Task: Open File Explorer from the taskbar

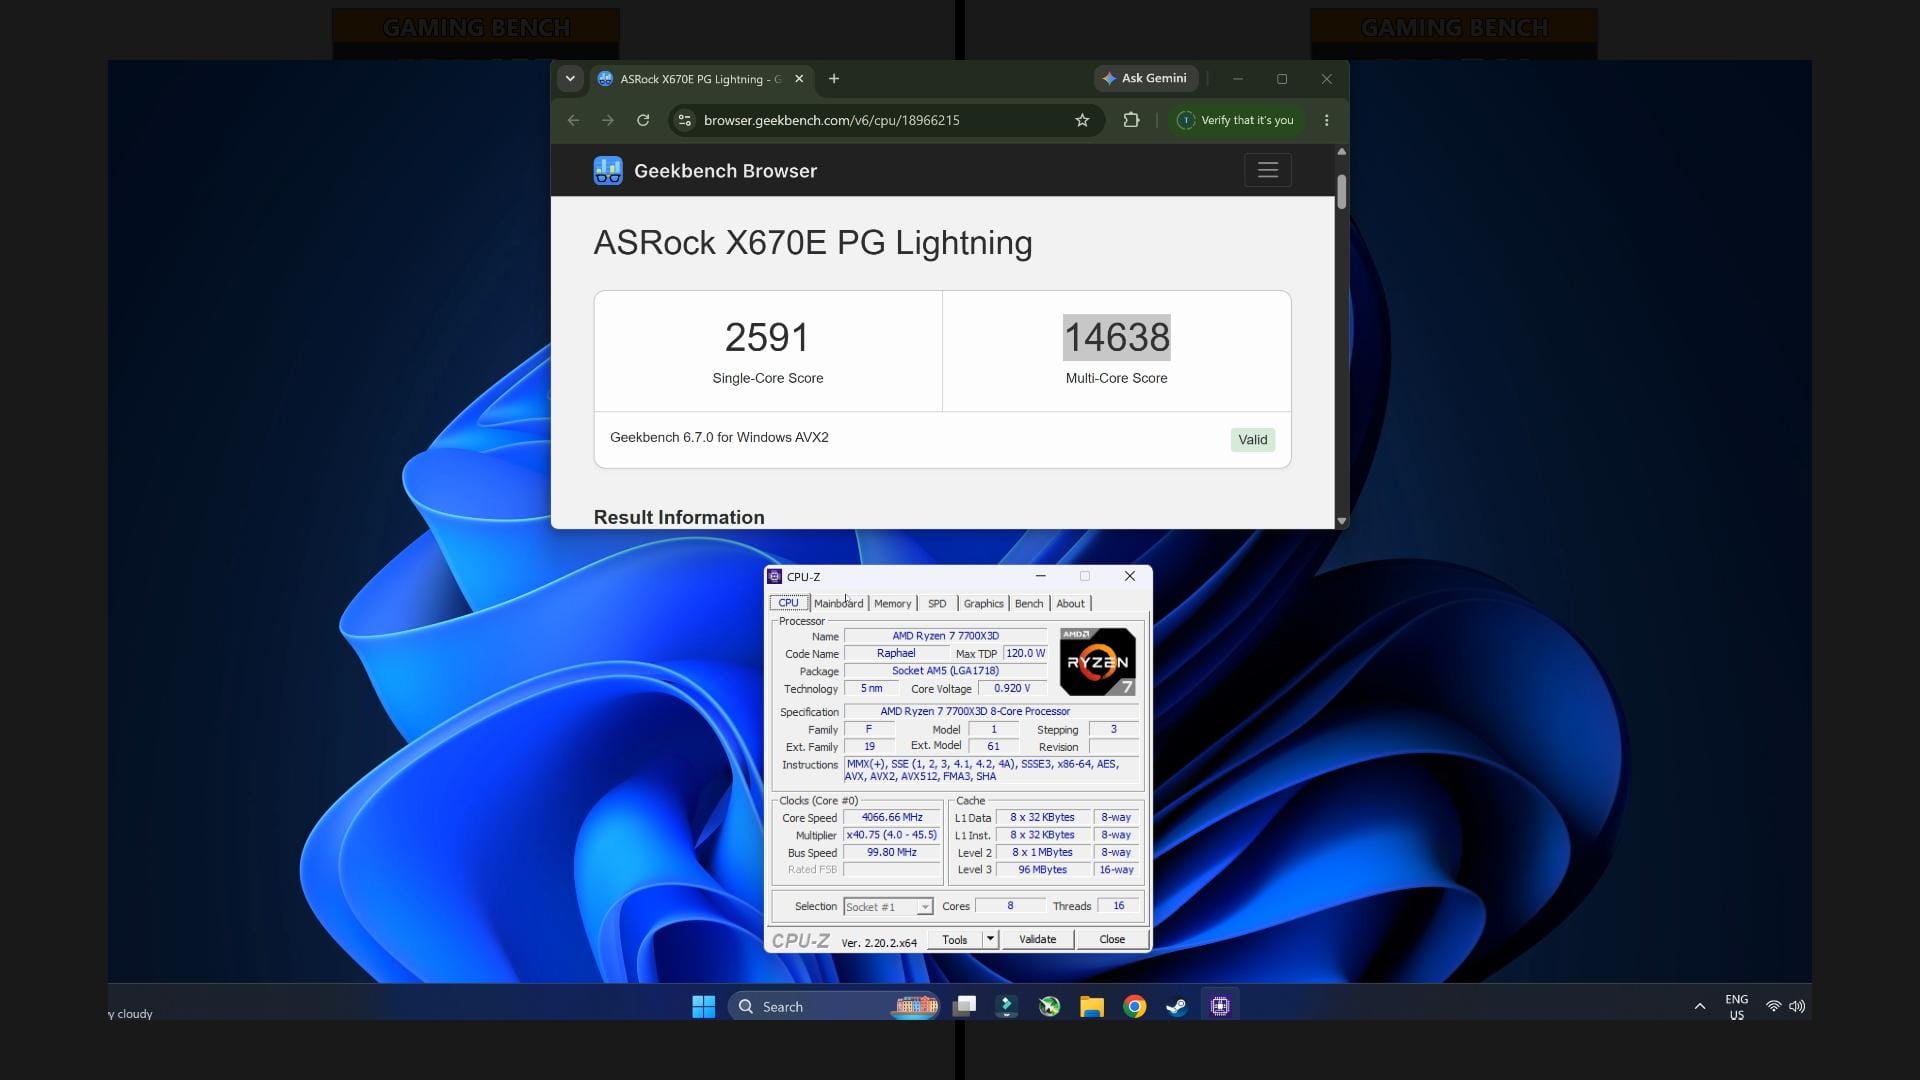Action: click(x=1091, y=1007)
